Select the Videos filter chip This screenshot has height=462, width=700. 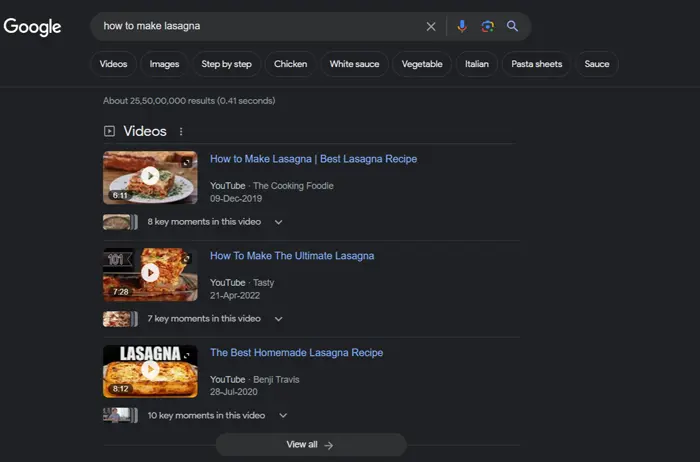114,64
